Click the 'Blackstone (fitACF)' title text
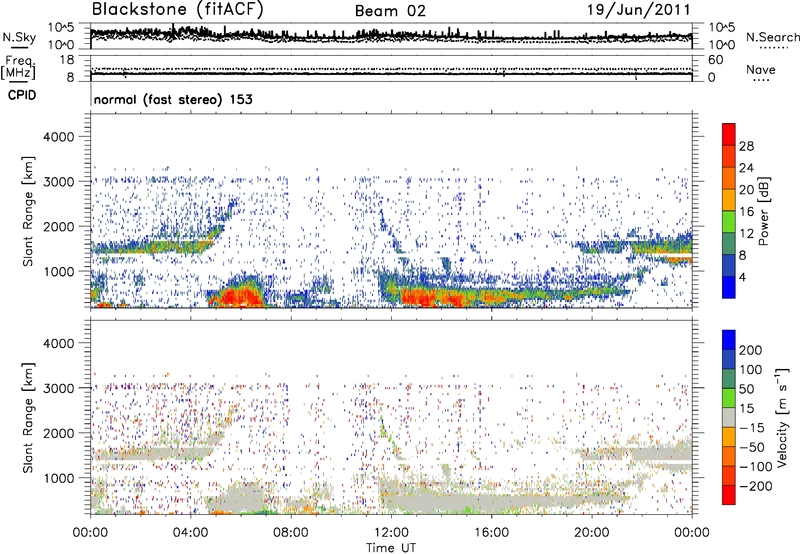800x554 pixels. coord(178,10)
